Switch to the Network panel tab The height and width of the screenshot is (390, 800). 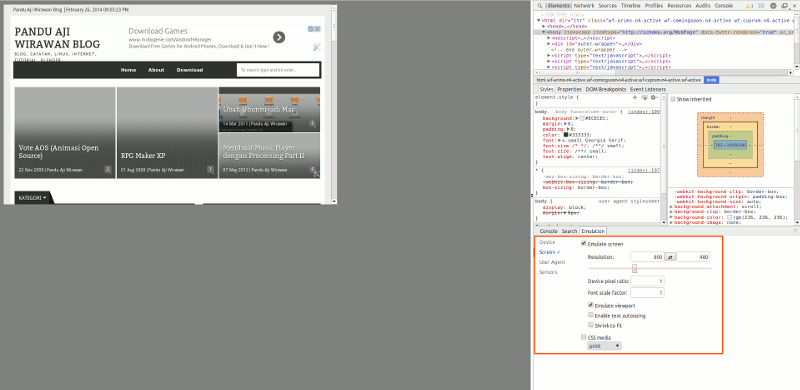[x=584, y=6]
